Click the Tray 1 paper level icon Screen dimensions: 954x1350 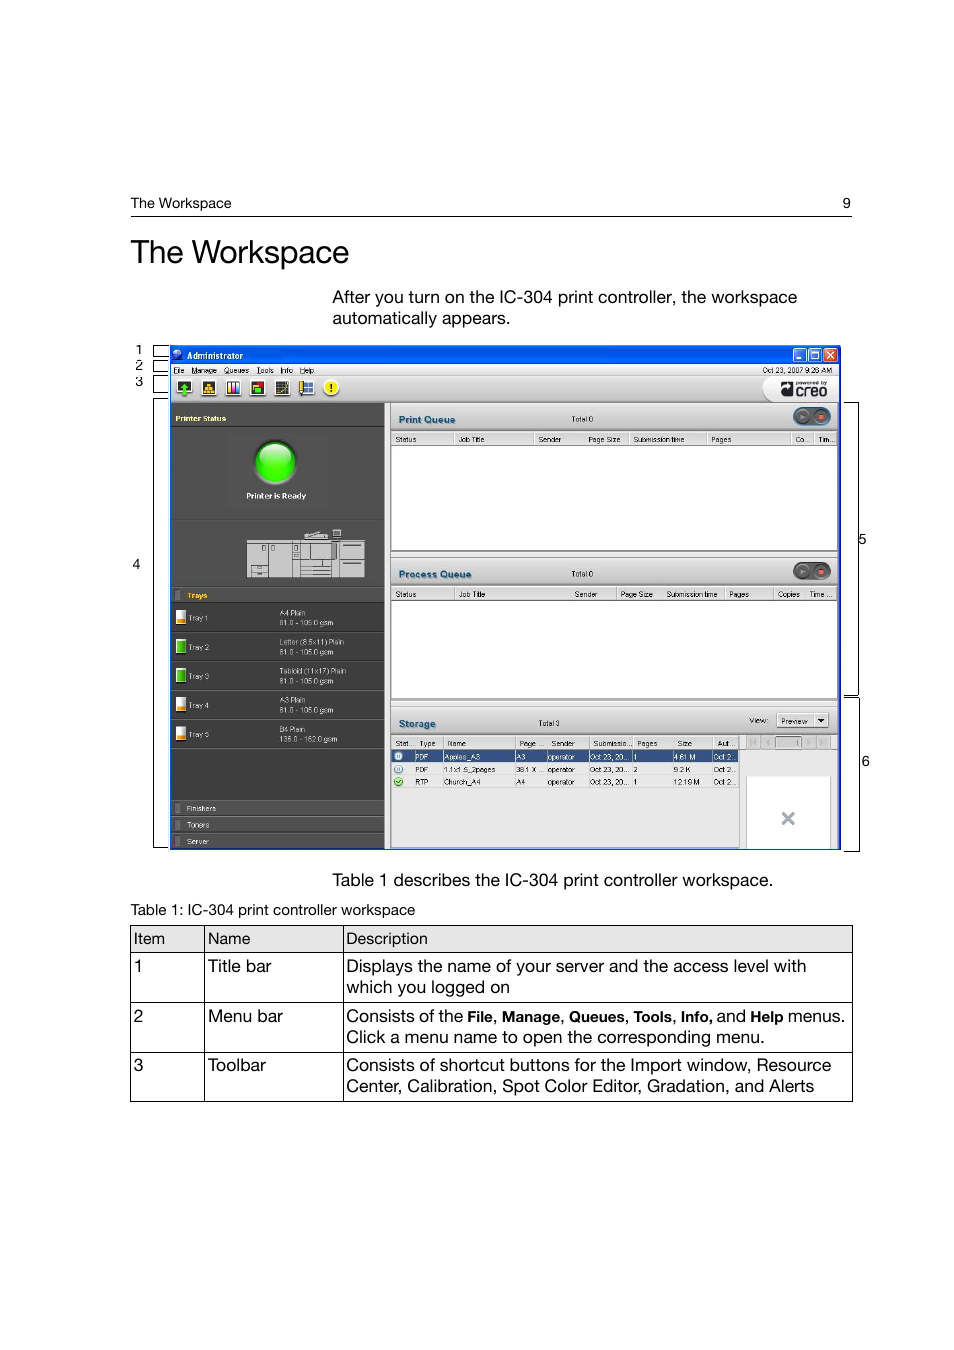point(181,617)
